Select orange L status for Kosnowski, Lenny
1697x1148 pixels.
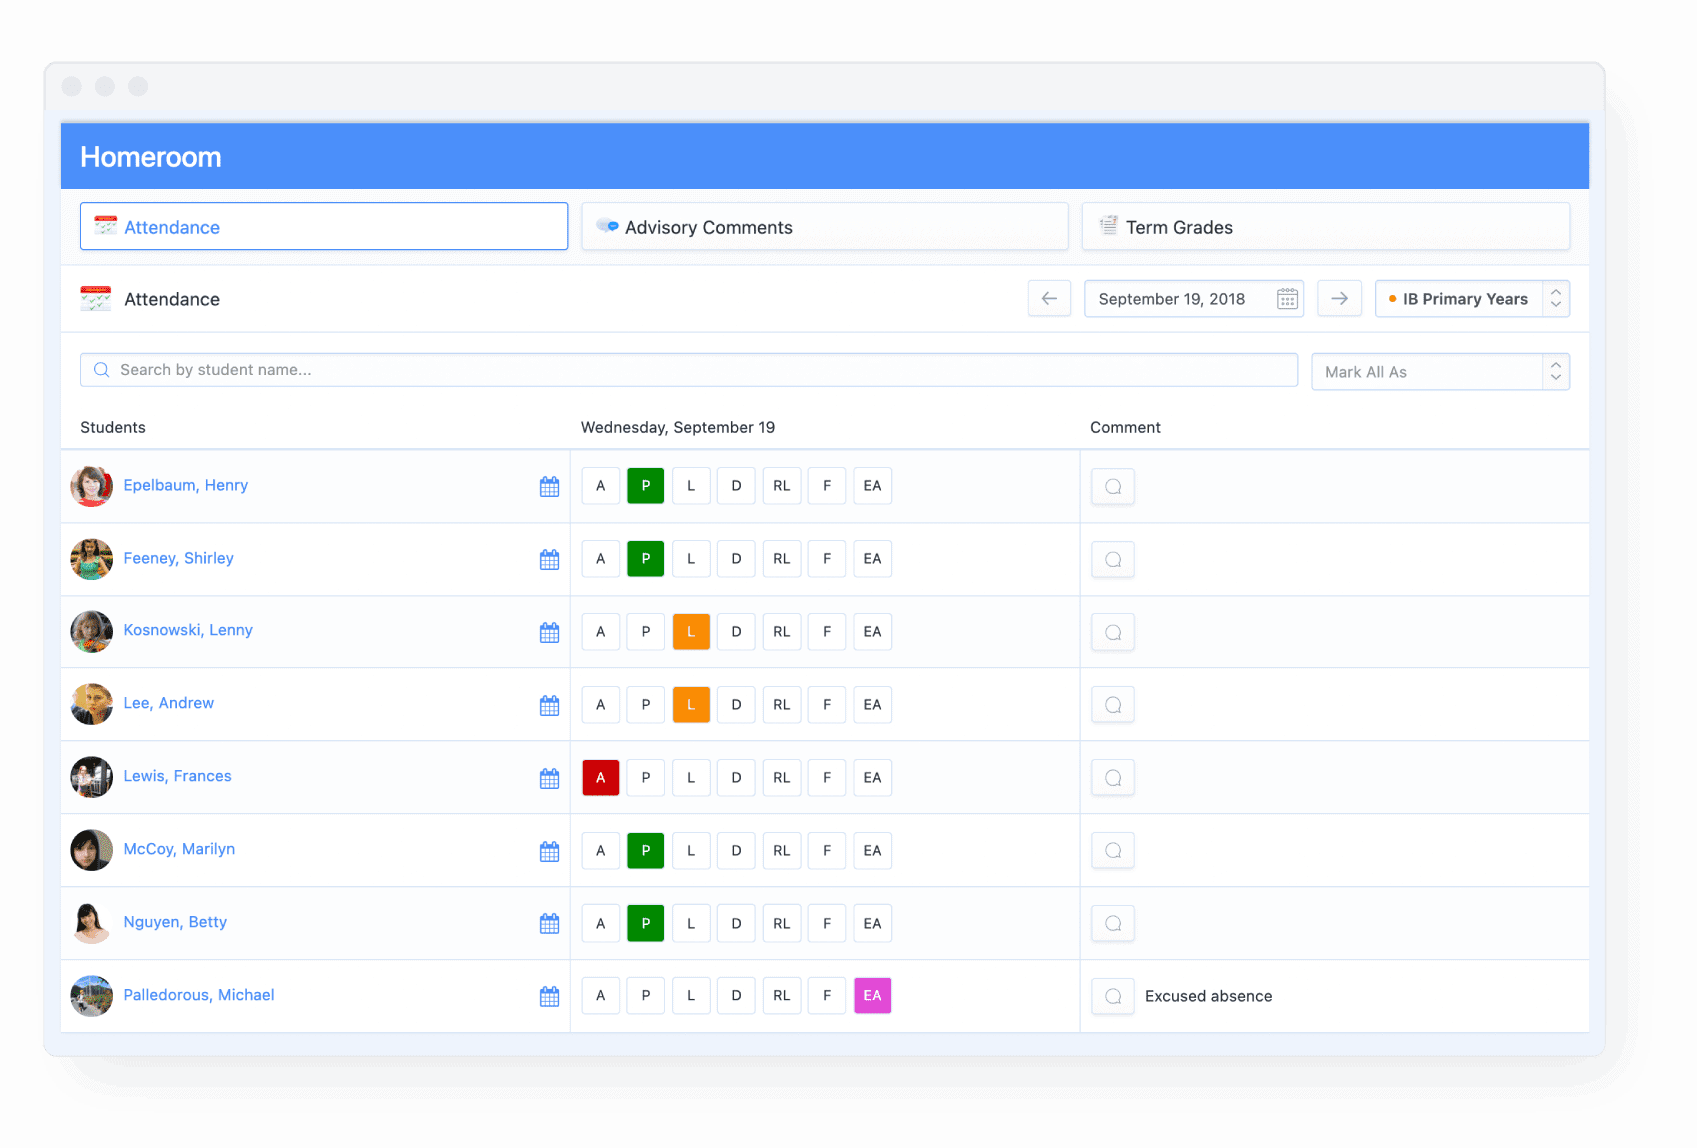(x=691, y=632)
